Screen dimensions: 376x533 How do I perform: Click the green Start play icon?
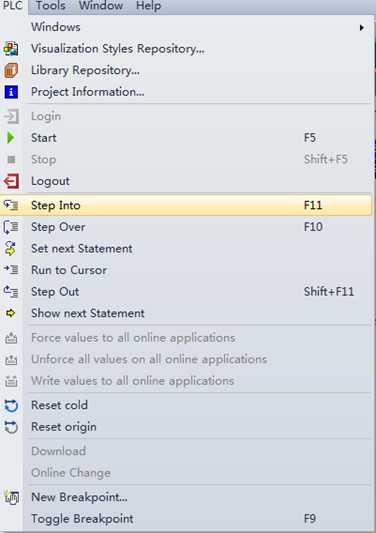click(x=11, y=138)
